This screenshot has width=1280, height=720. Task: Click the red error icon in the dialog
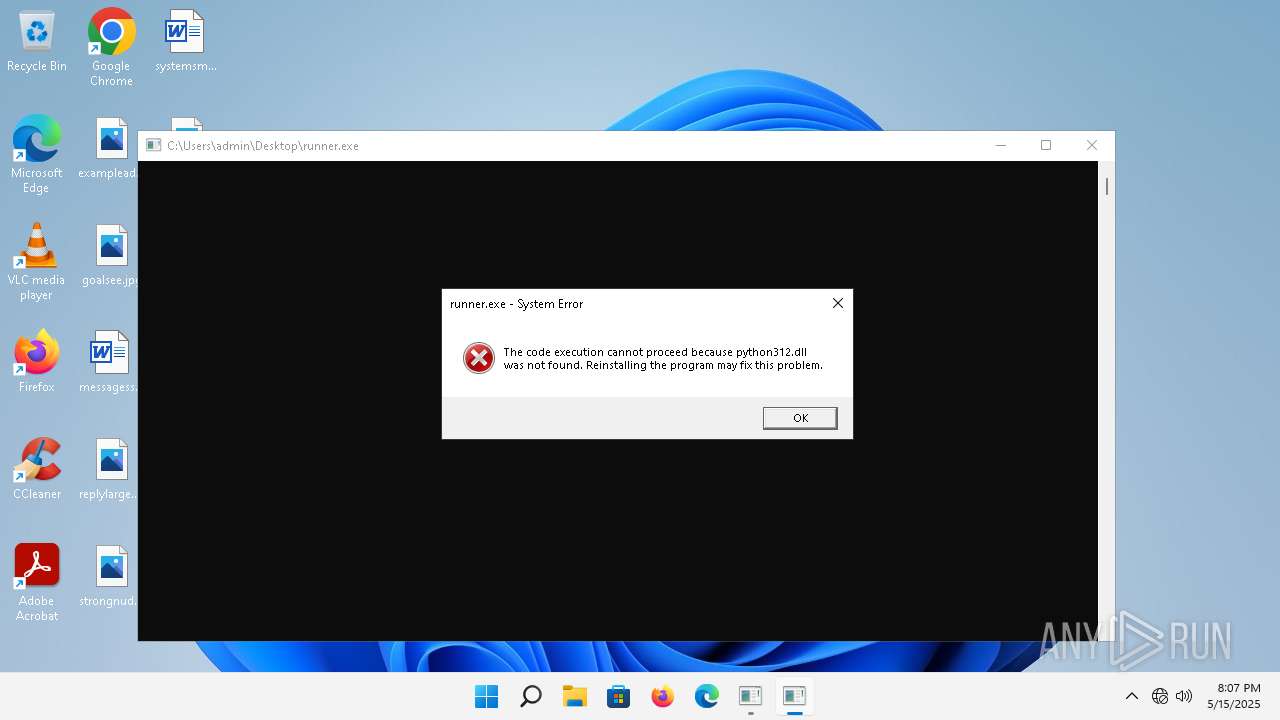[x=479, y=358]
